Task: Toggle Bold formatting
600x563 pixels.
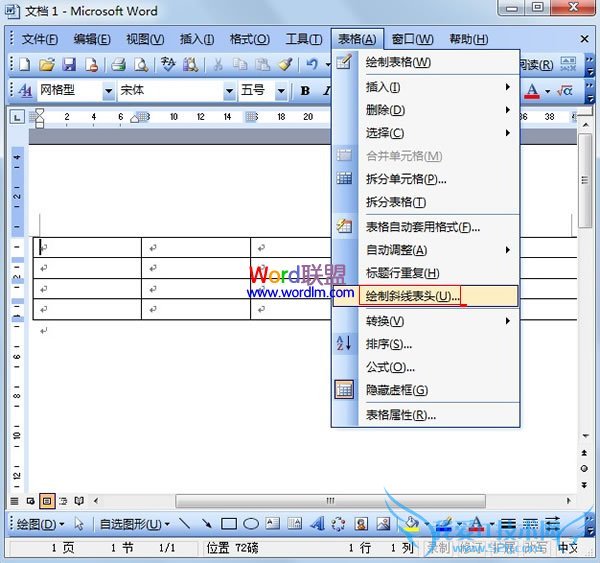Action: point(305,91)
